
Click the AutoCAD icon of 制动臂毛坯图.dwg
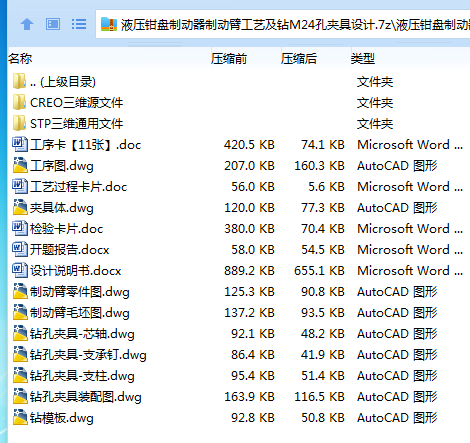[x=20, y=312]
